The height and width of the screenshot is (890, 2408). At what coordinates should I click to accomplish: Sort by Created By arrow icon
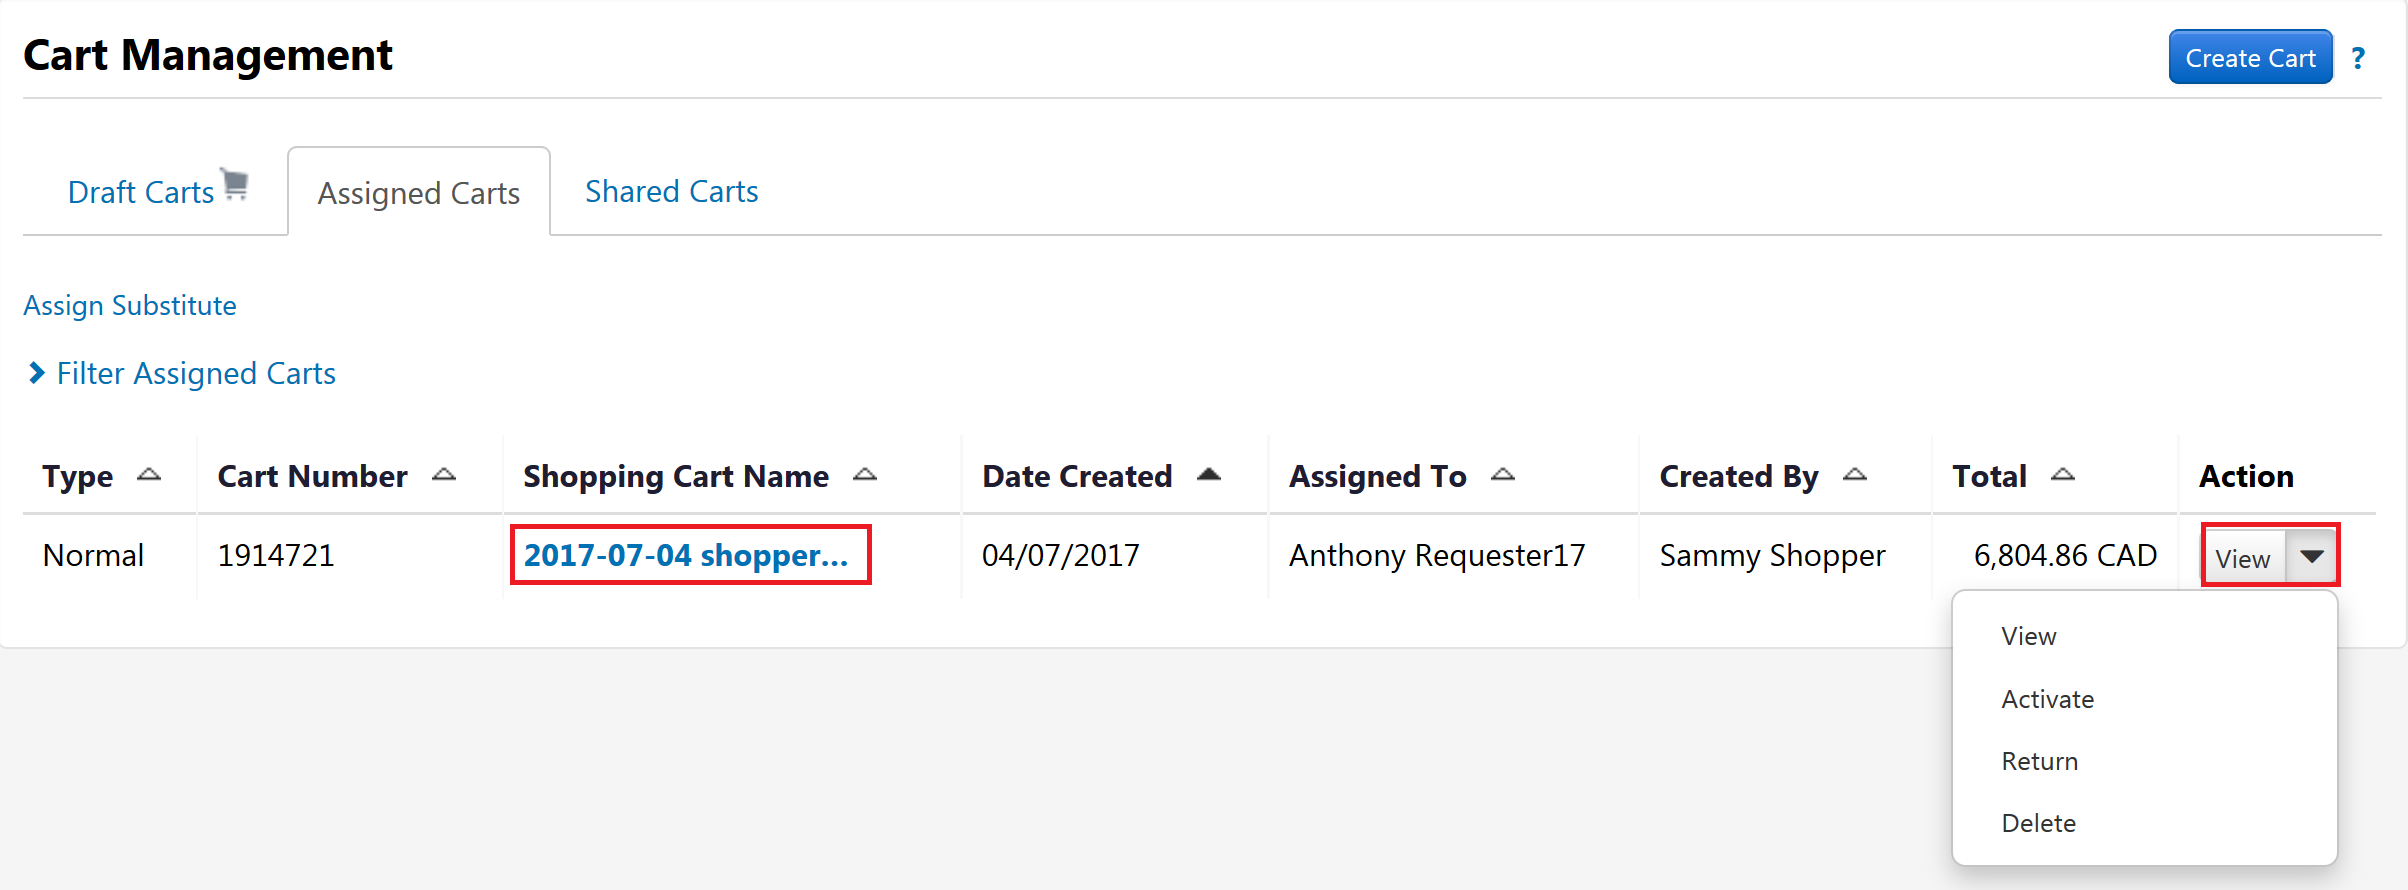[x=1855, y=475]
